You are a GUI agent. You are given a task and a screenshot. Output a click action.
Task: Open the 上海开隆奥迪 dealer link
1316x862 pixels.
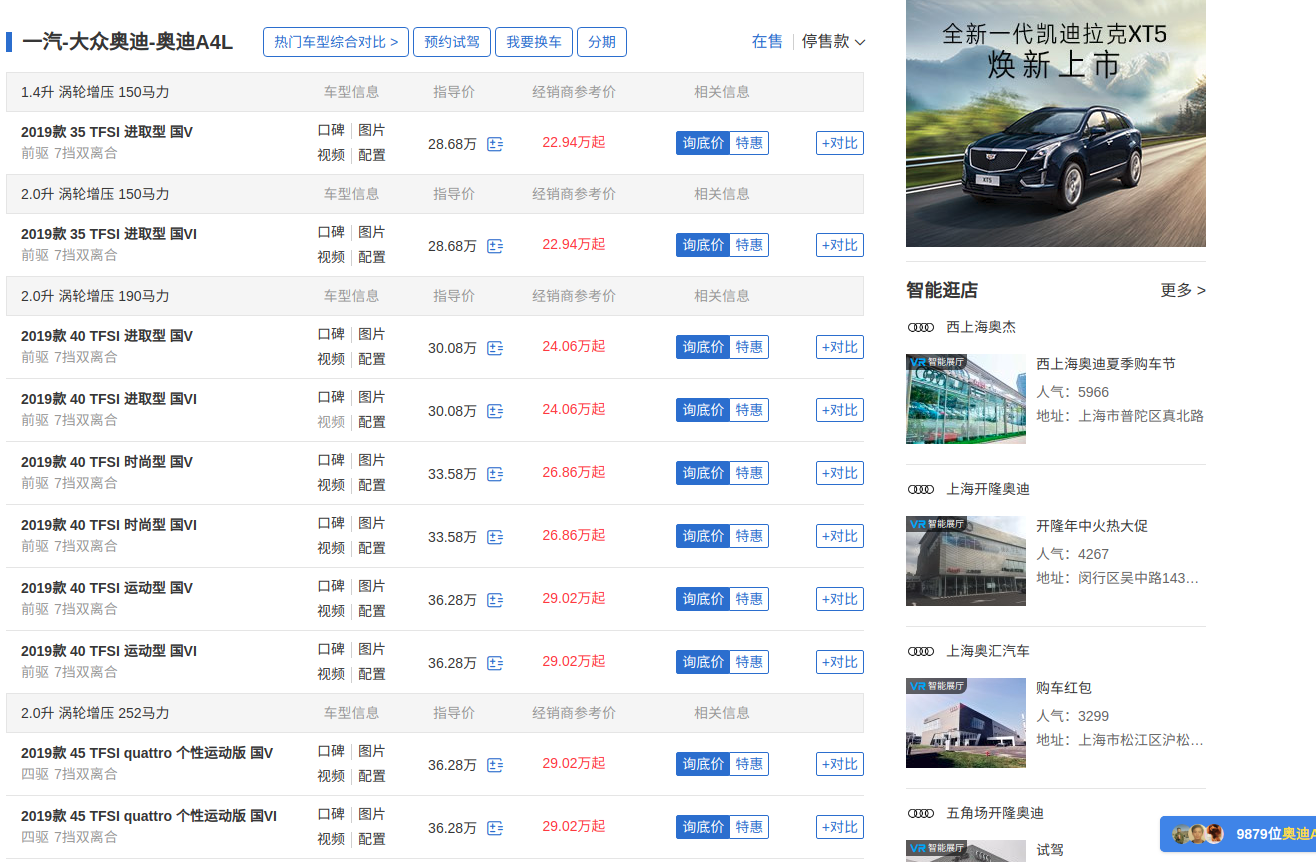(x=988, y=489)
